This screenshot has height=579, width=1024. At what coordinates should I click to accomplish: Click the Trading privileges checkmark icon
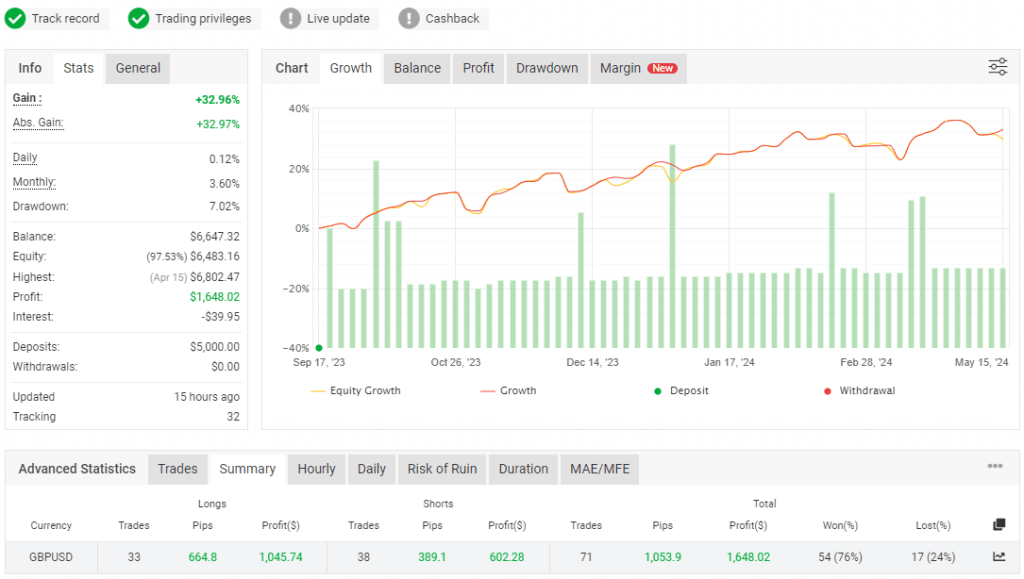[139, 18]
